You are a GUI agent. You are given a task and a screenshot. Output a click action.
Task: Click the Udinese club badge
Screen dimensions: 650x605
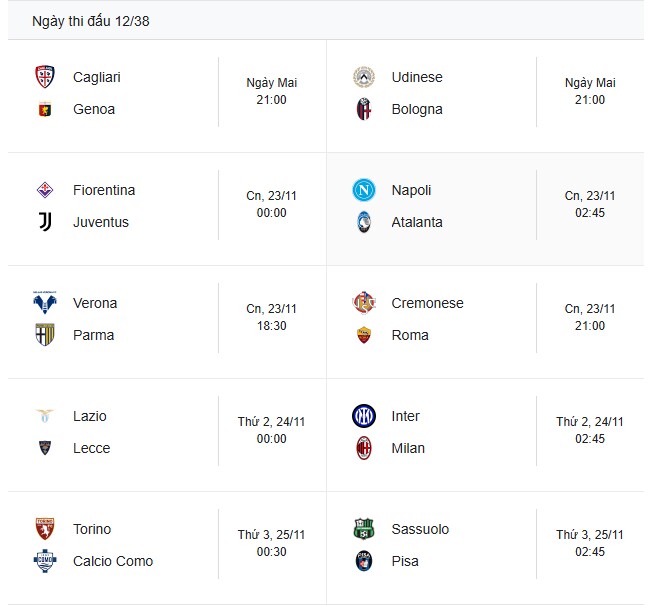coord(363,77)
